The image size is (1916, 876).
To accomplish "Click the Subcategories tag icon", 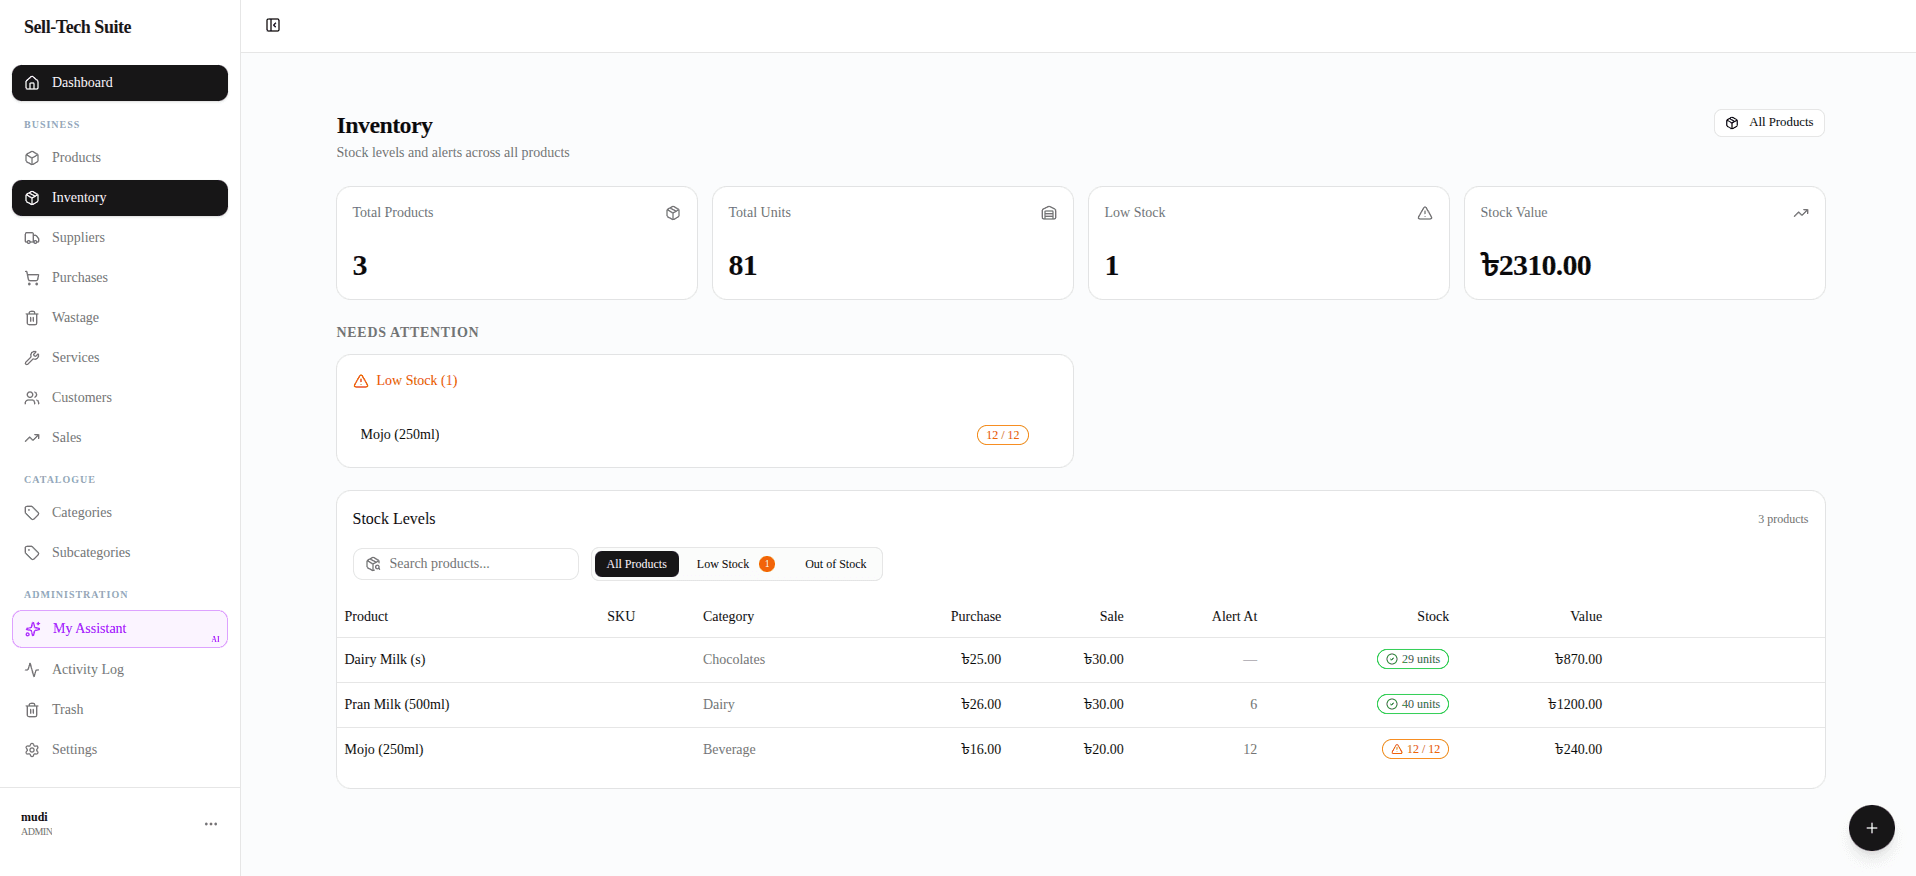I will [x=32, y=553].
